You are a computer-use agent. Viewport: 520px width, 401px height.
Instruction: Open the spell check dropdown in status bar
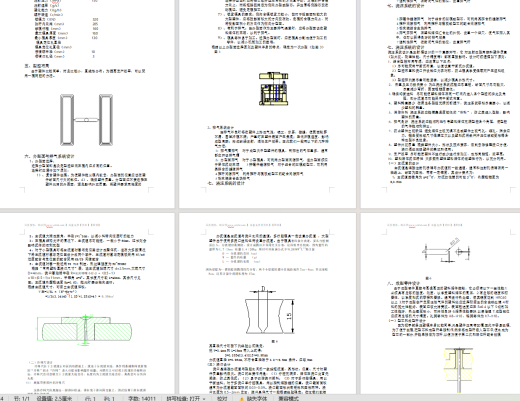click(x=186, y=398)
